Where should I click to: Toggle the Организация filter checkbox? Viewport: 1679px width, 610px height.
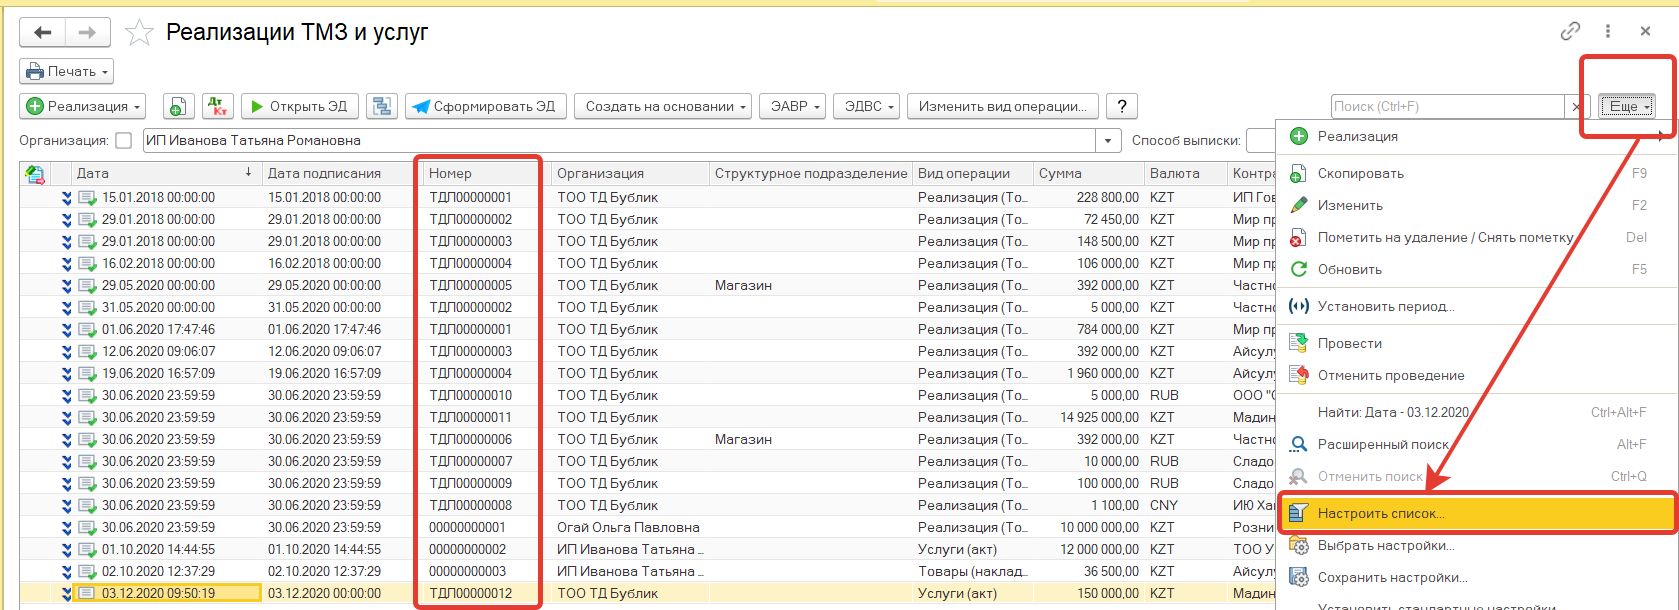(x=124, y=141)
